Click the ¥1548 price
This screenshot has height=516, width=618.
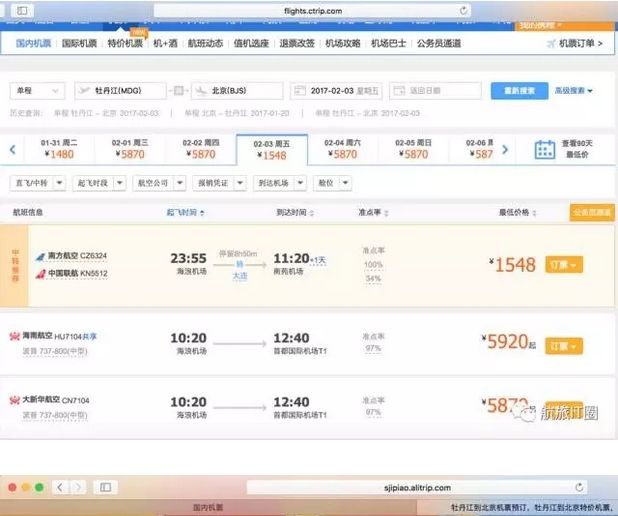(x=512, y=265)
